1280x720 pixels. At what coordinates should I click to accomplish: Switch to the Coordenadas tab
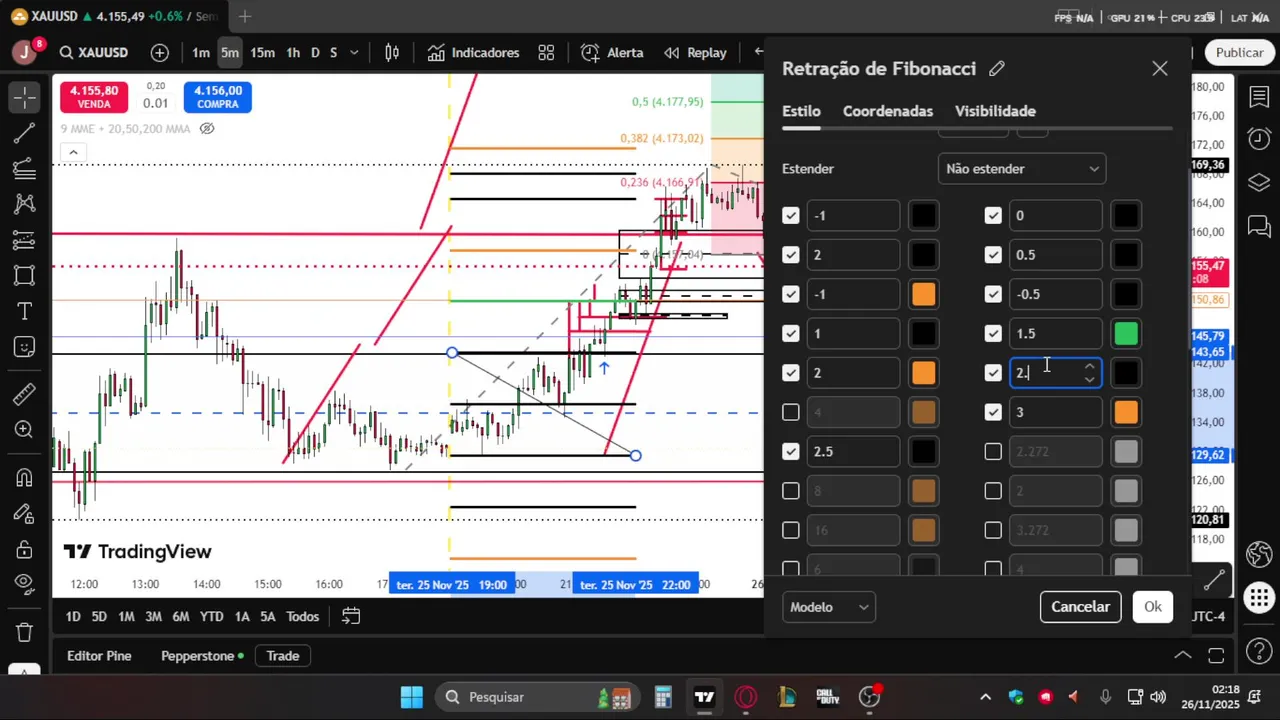coord(888,111)
